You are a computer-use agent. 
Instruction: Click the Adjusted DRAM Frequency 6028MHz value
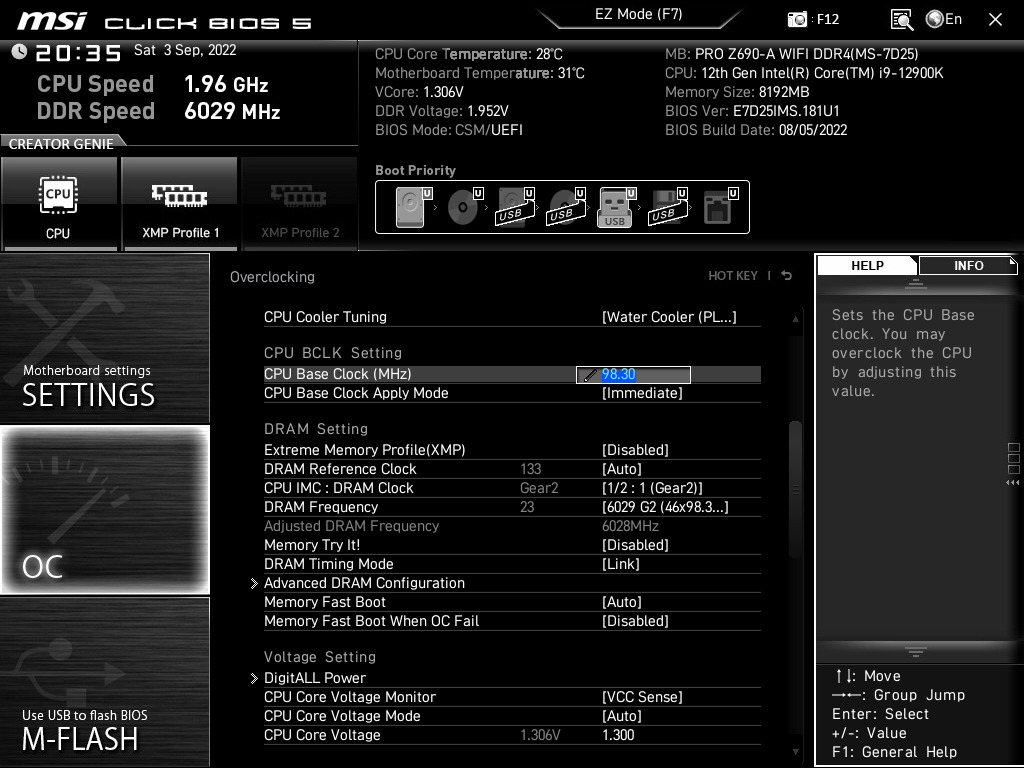coord(630,526)
